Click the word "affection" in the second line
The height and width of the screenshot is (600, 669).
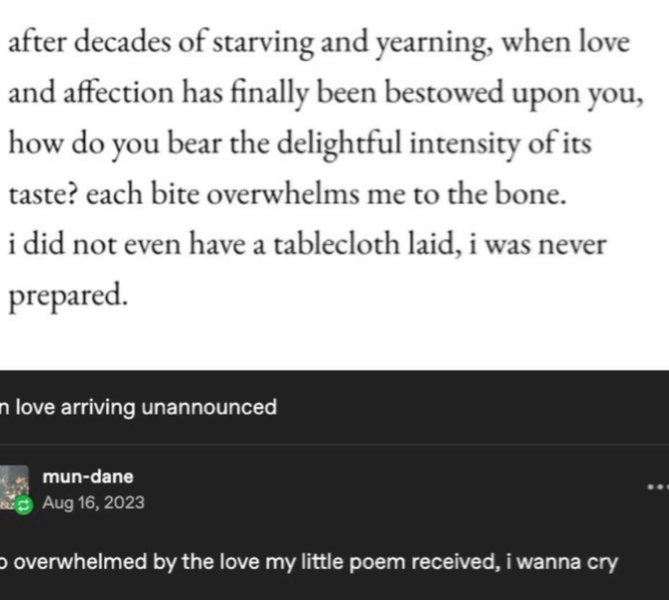[x=118, y=93]
